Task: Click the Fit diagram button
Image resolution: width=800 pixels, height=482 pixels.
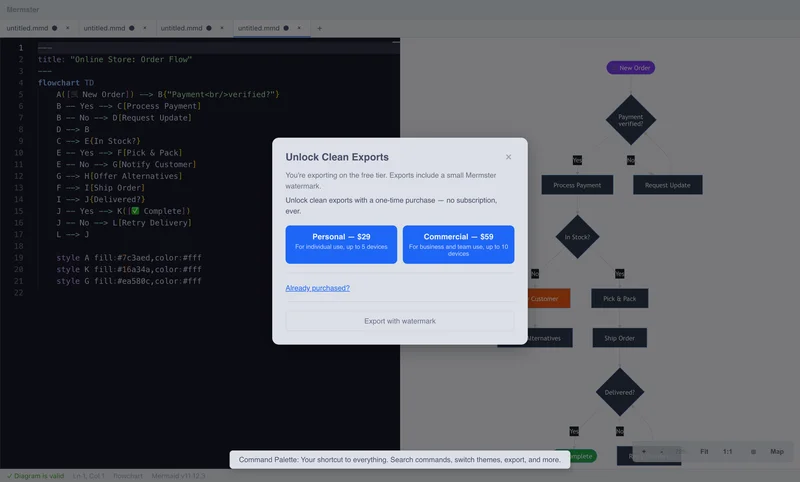Action: click(704, 451)
